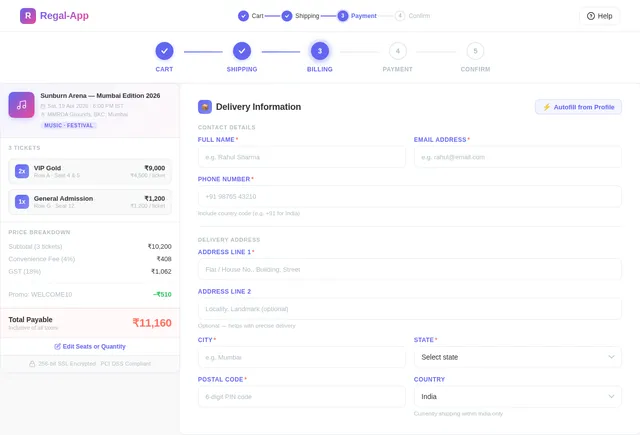
Task: Click the Postal Code field
Action: coord(302,397)
